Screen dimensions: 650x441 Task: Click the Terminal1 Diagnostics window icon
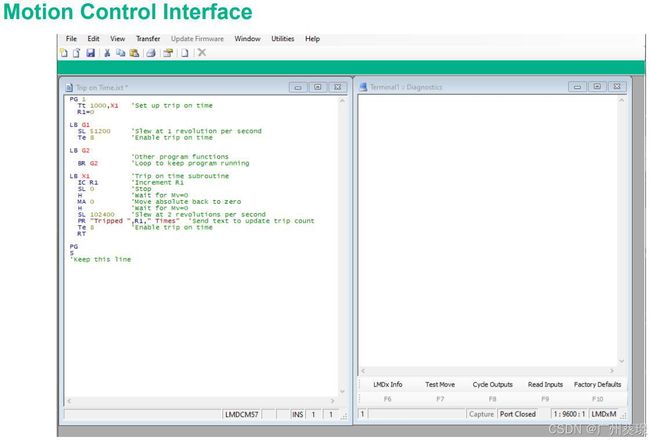pos(363,87)
